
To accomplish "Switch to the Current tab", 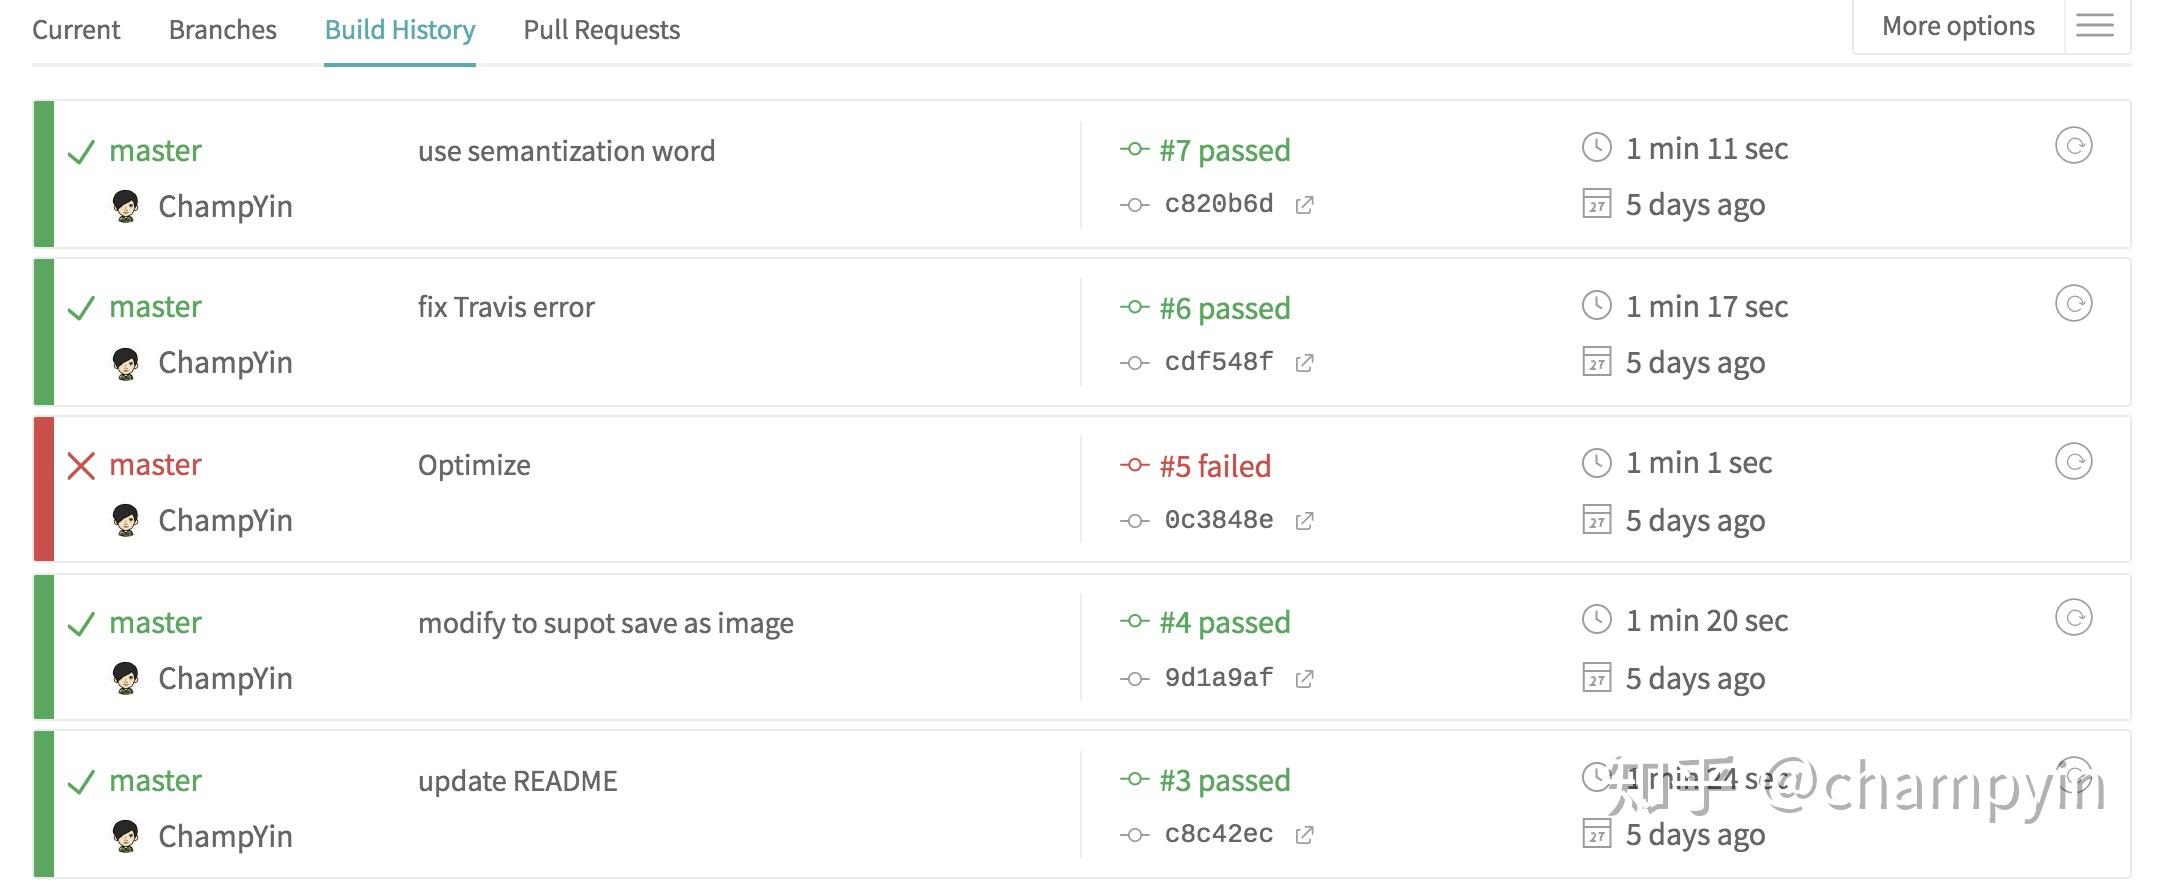I will 76,30.
